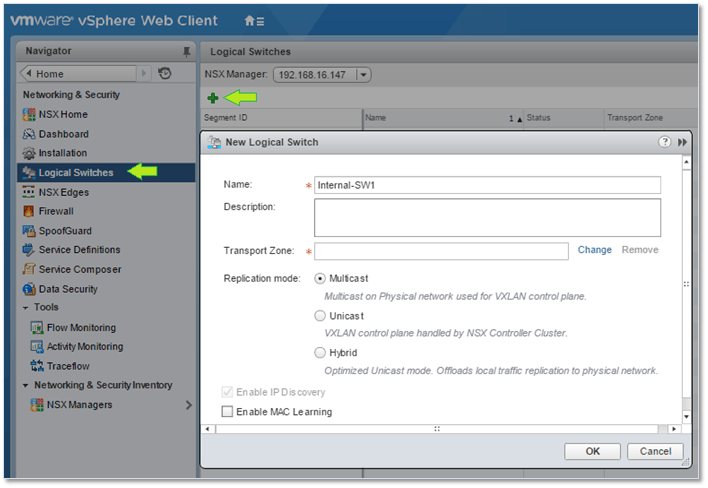Image resolution: width=708 pixels, height=488 pixels.
Task: Click the Service Definitions icon
Action: [x=29, y=250]
